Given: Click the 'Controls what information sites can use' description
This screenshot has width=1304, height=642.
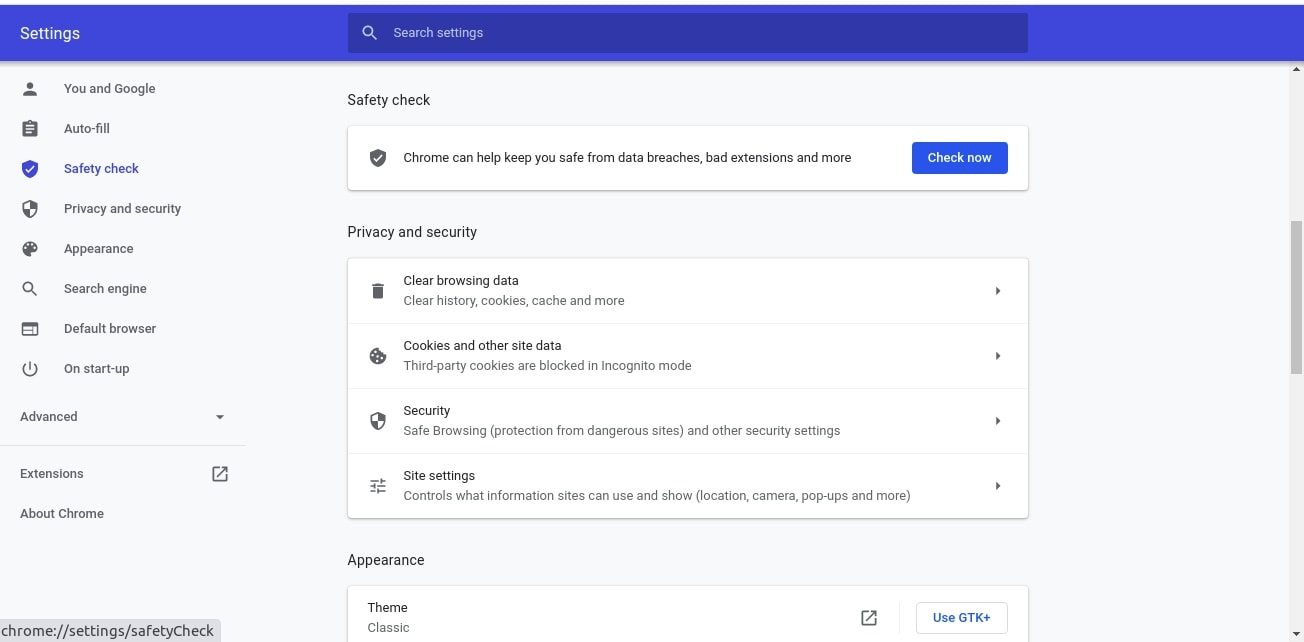Looking at the screenshot, I should tap(657, 496).
